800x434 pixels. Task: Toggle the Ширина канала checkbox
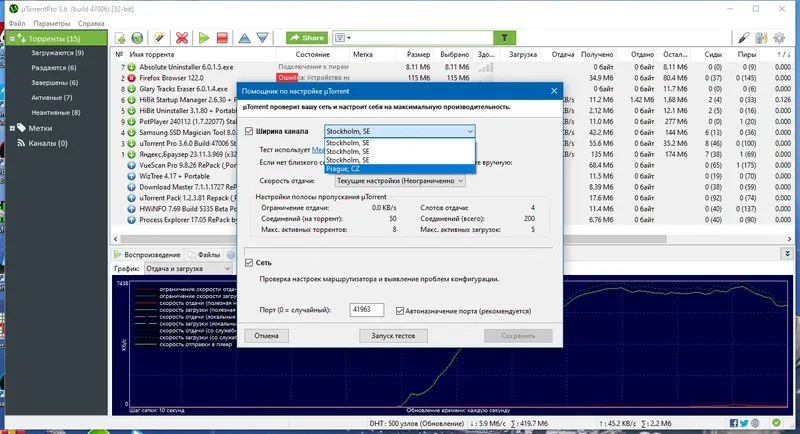tap(249, 131)
